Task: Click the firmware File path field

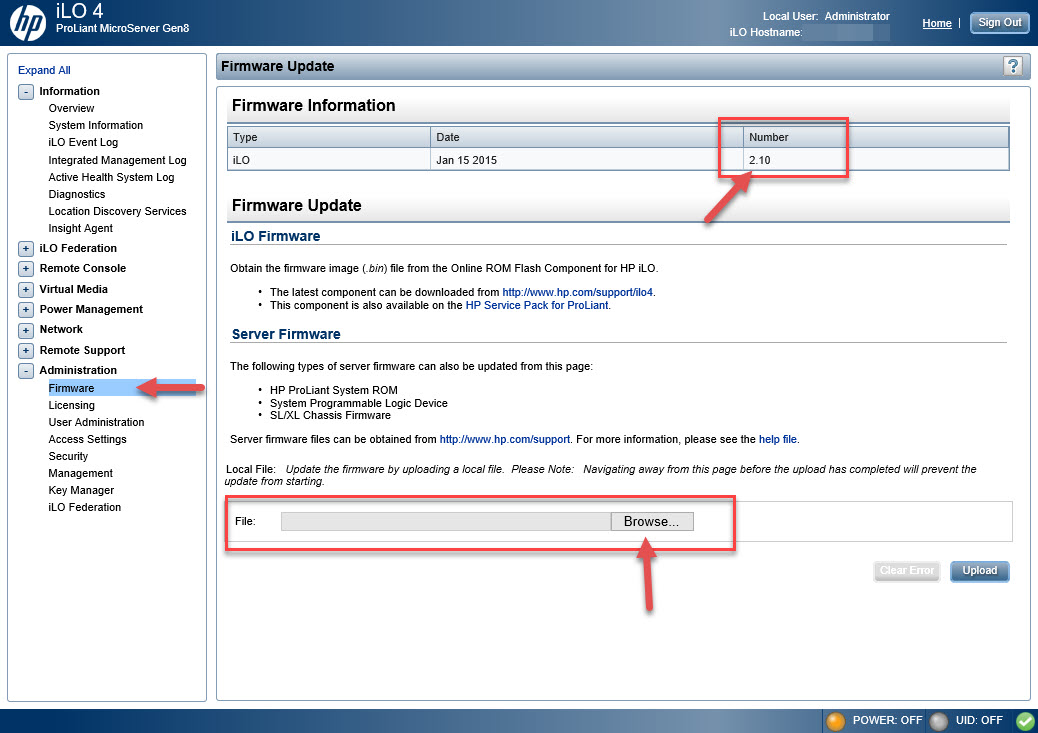Action: 445,522
